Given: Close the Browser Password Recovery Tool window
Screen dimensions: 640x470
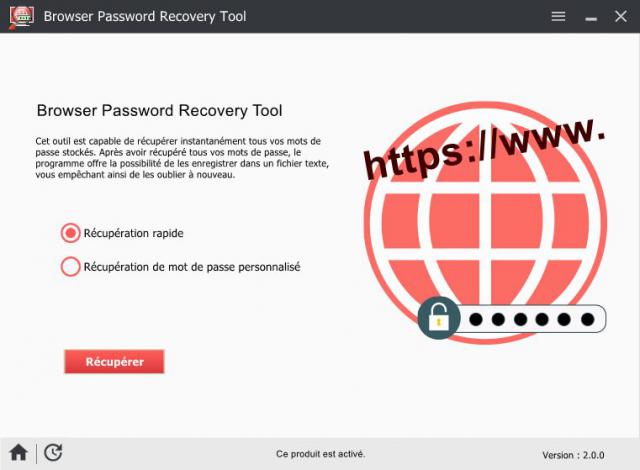Looking at the screenshot, I should pos(621,16).
